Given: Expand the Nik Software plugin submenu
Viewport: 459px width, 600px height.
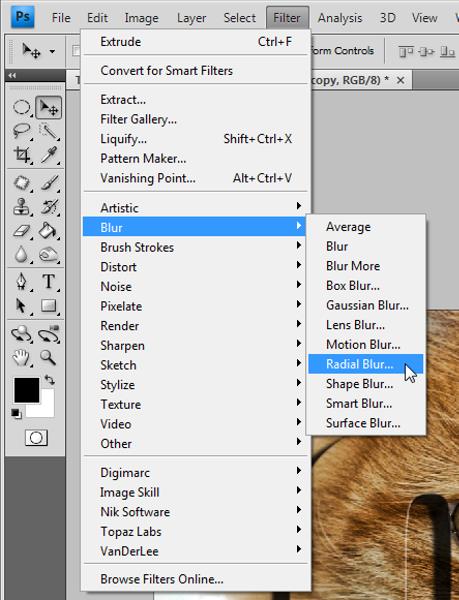Looking at the screenshot, I should 196,512.
